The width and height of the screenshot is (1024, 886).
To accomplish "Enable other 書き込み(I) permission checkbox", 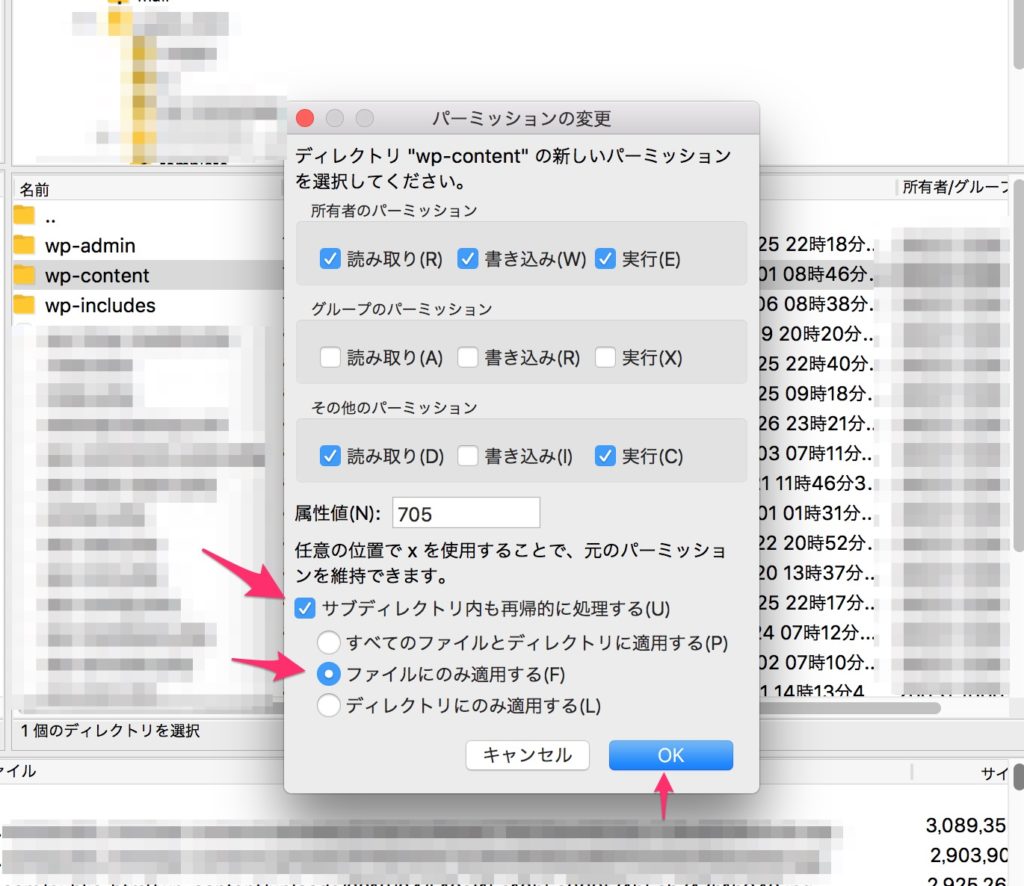I will tap(468, 456).
